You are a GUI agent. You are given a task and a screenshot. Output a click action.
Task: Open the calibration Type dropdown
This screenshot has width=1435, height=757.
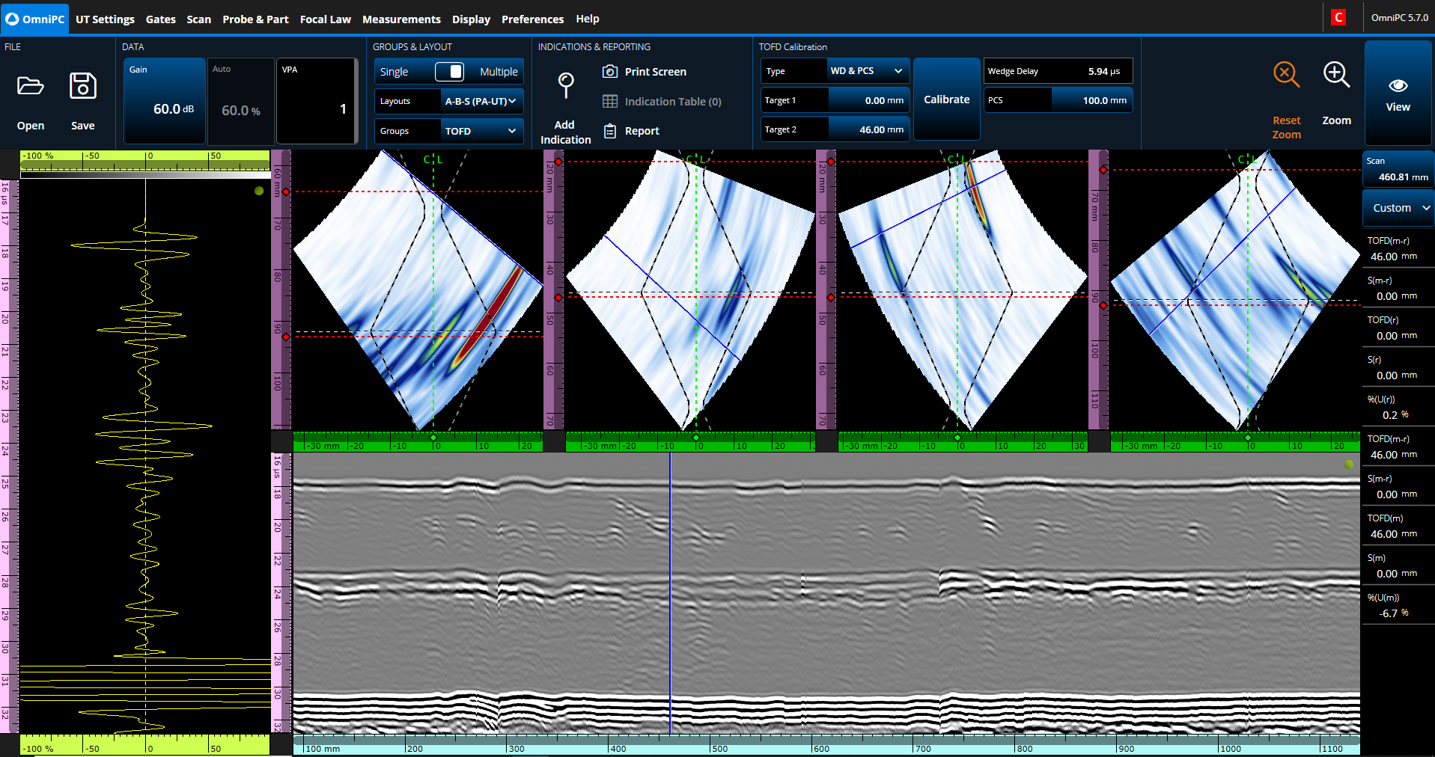(x=865, y=71)
